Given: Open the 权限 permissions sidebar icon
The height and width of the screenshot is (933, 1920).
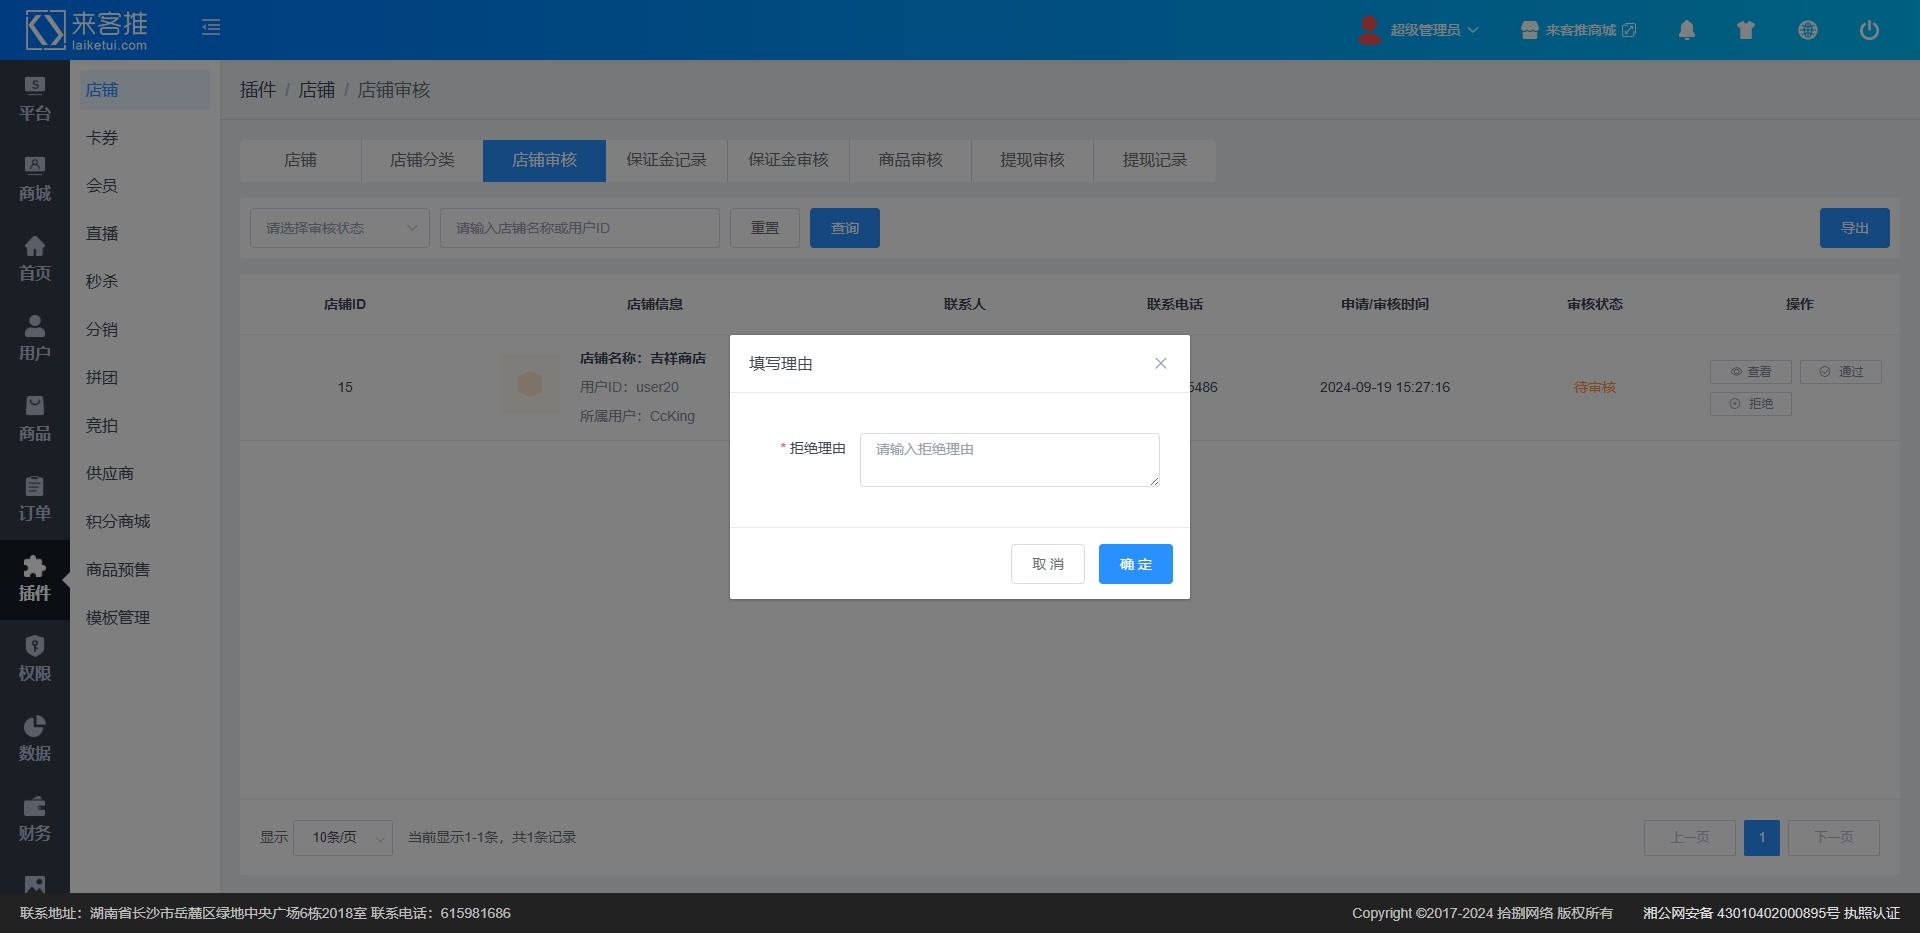Looking at the screenshot, I should point(35,659).
